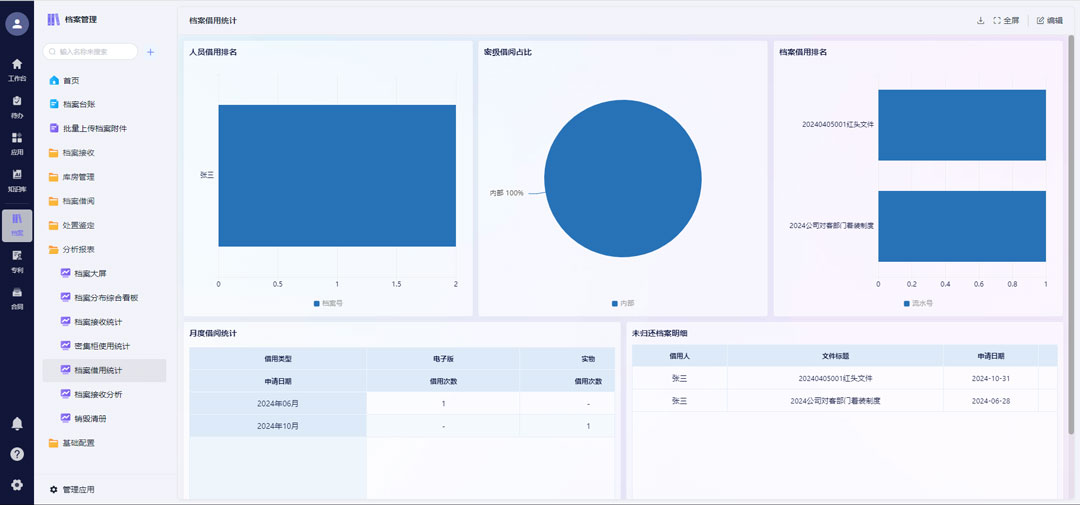The width and height of the screenshot is (1080, 505).
Task: Toggle the 内部 legend under the pie chart
Action: coord(622,303)
